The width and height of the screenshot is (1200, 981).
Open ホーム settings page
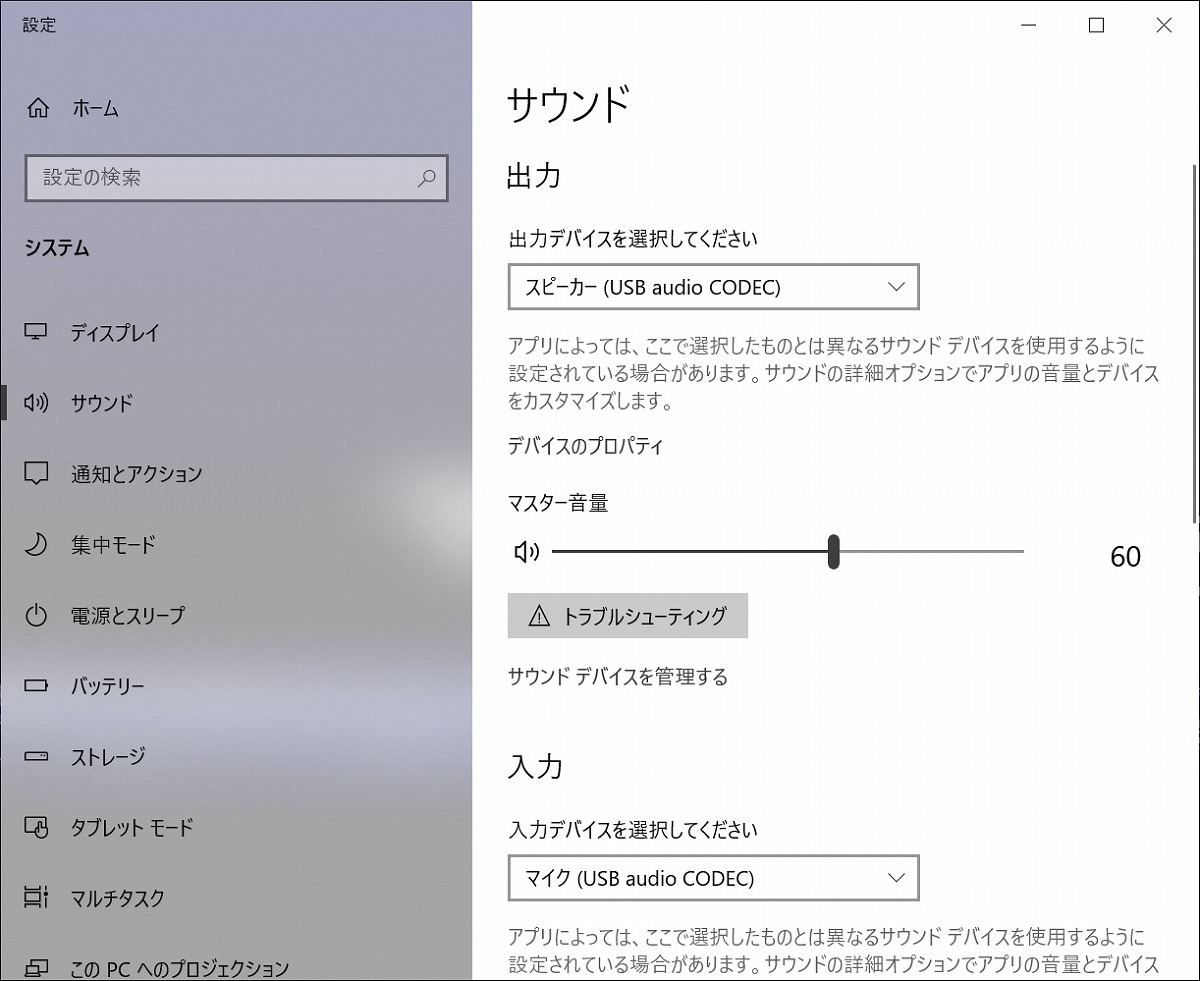95,108
